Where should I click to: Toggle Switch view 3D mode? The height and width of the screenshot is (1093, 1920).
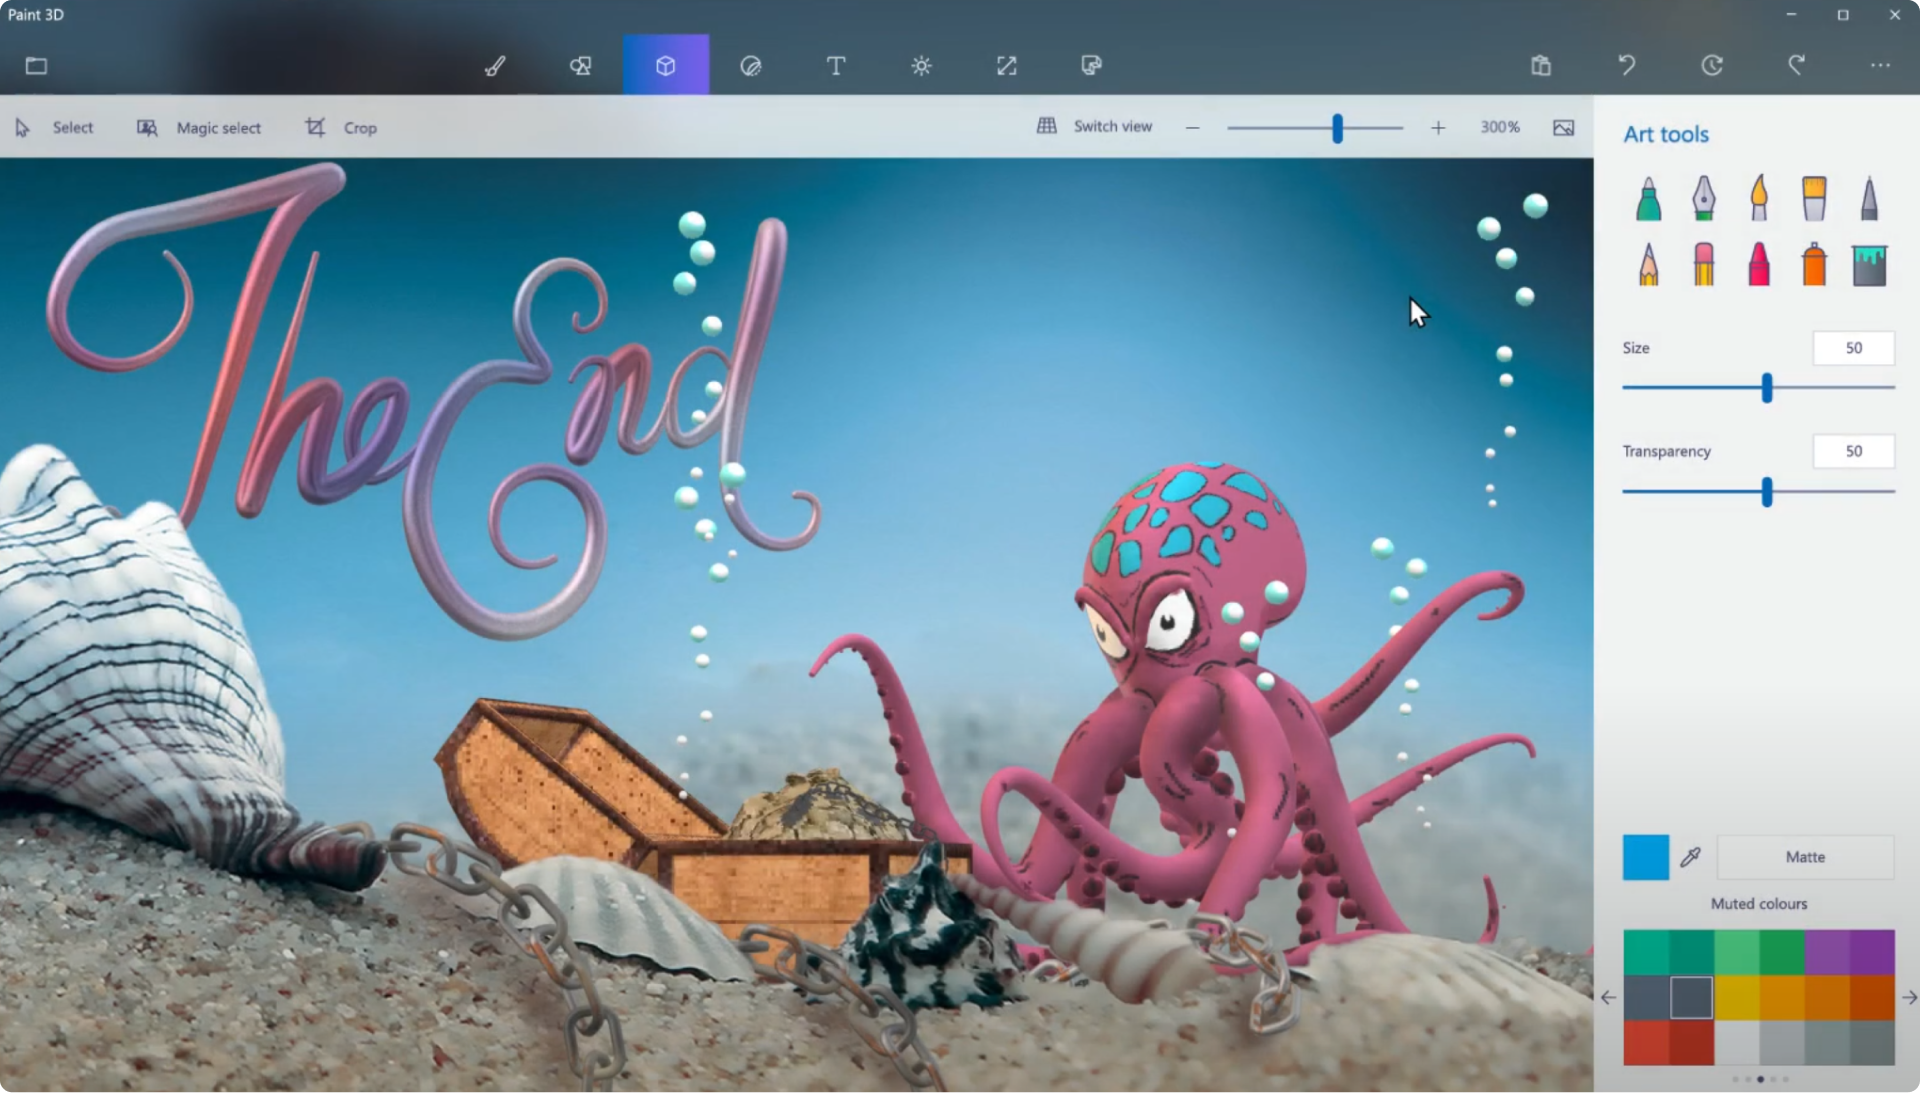pos(1095,127)
